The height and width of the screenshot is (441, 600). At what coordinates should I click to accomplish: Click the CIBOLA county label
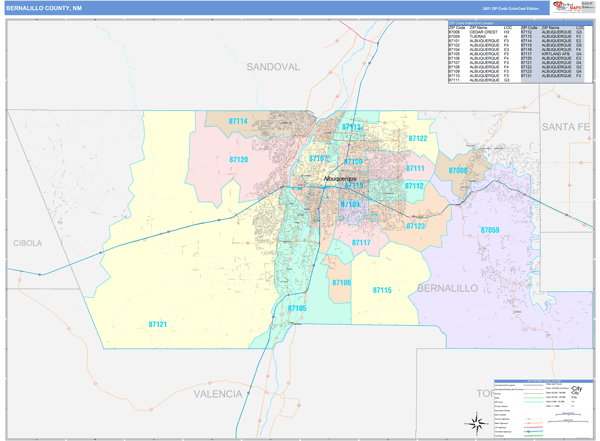(x=28, y=243)
